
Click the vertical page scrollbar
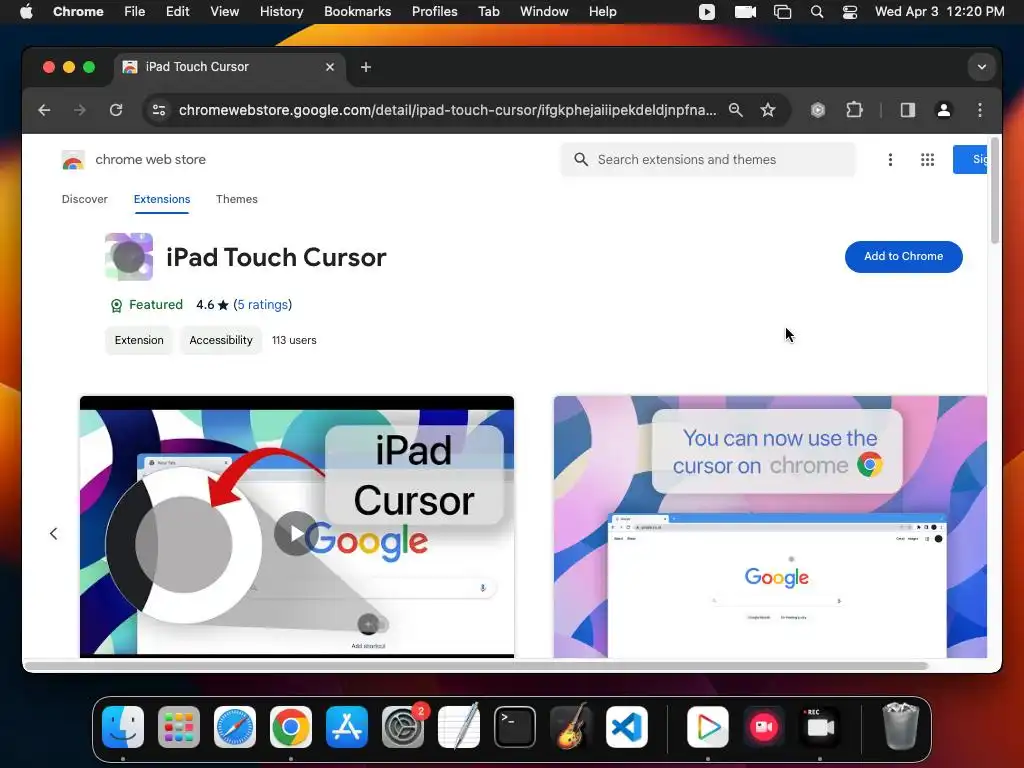pos(995,189)
